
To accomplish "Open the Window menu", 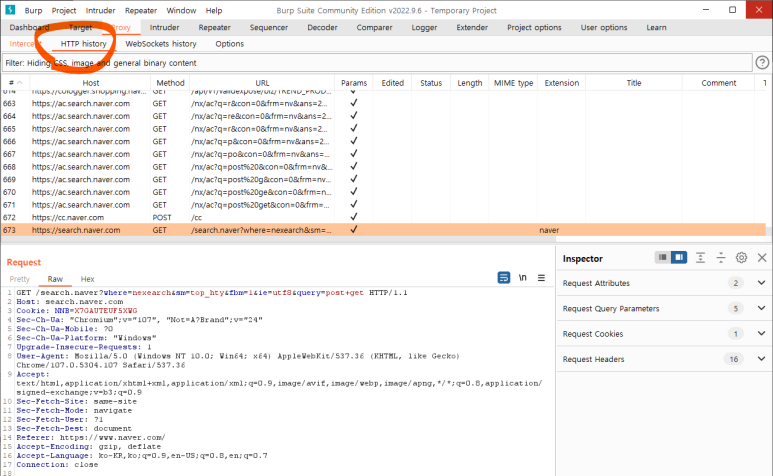I will tap(181, 10).
